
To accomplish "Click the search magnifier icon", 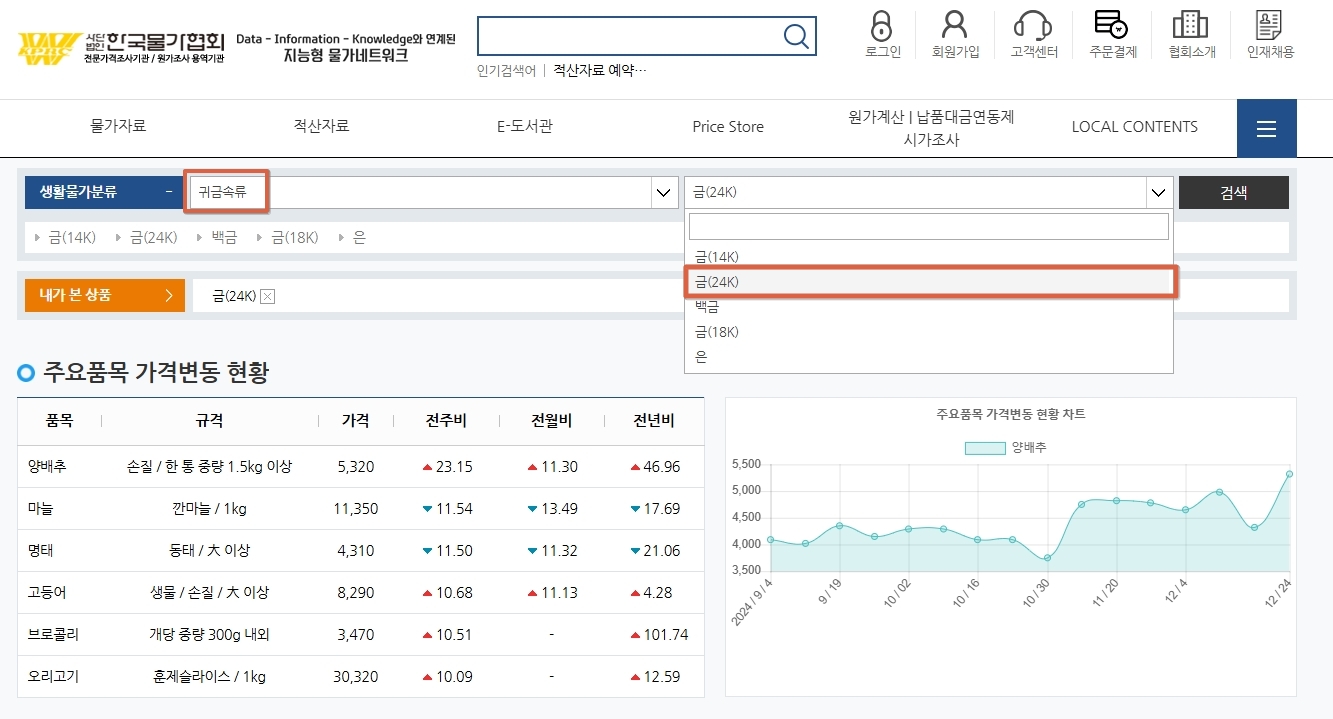I will coord(796,36).
